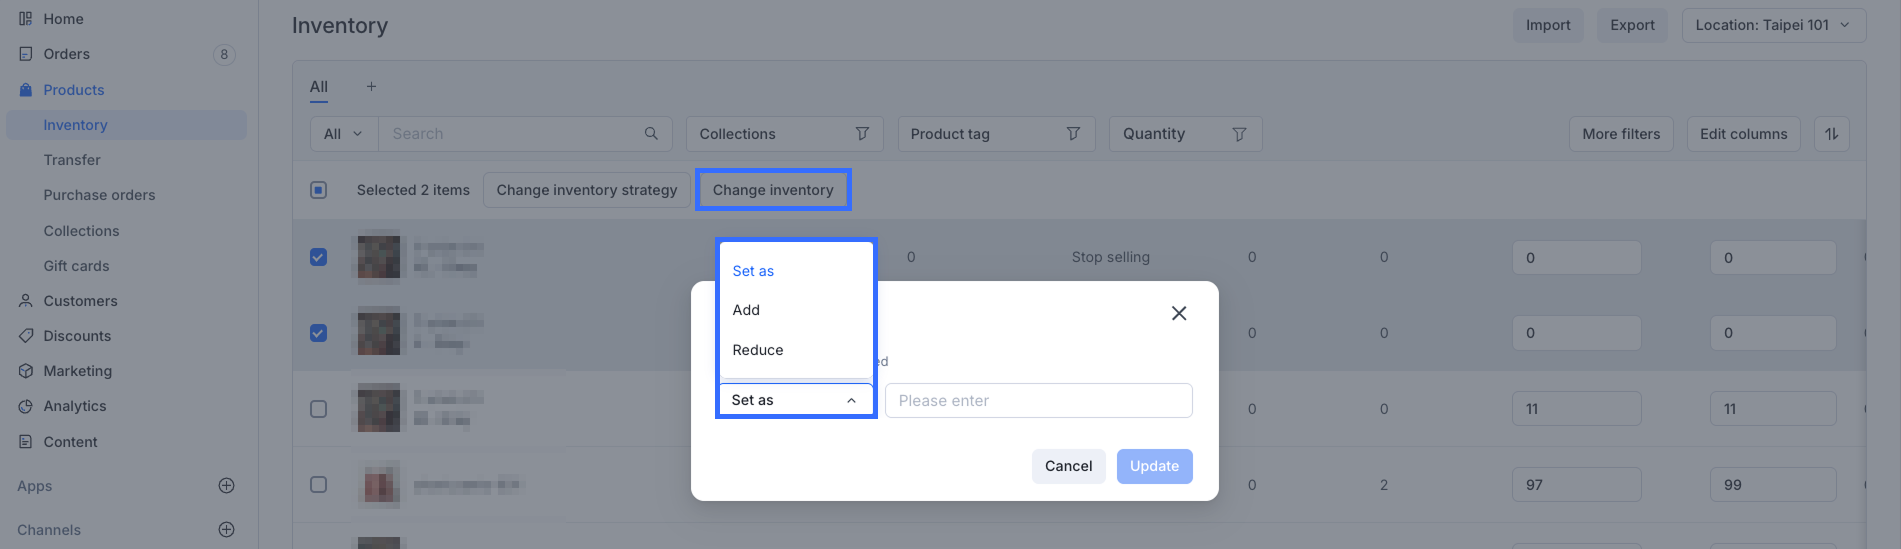1901x549 pixels.
Task: Click the sort order arrows icon
Action: tap(1831, 134)
